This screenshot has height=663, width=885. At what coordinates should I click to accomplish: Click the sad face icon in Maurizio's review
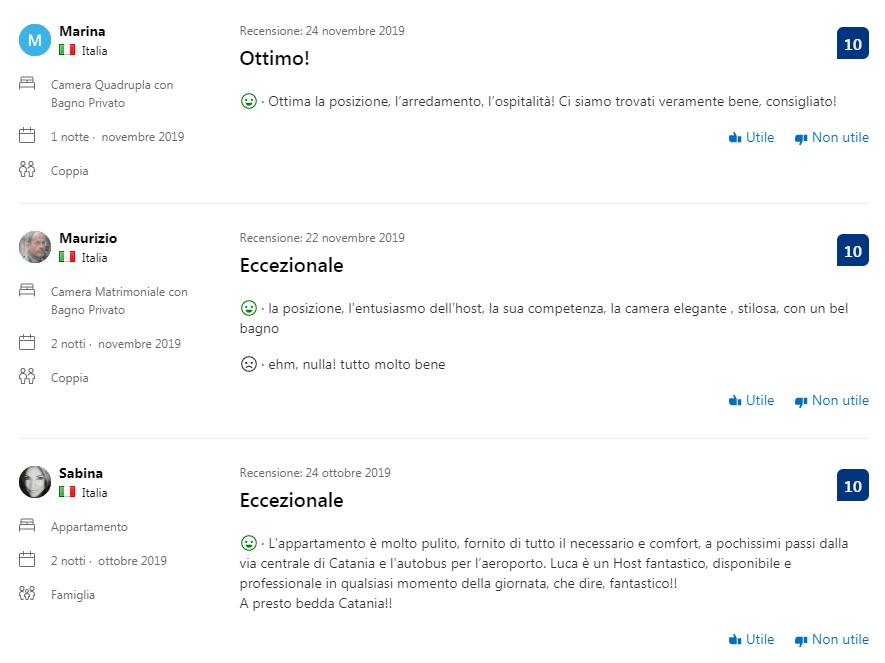[249, 364]
